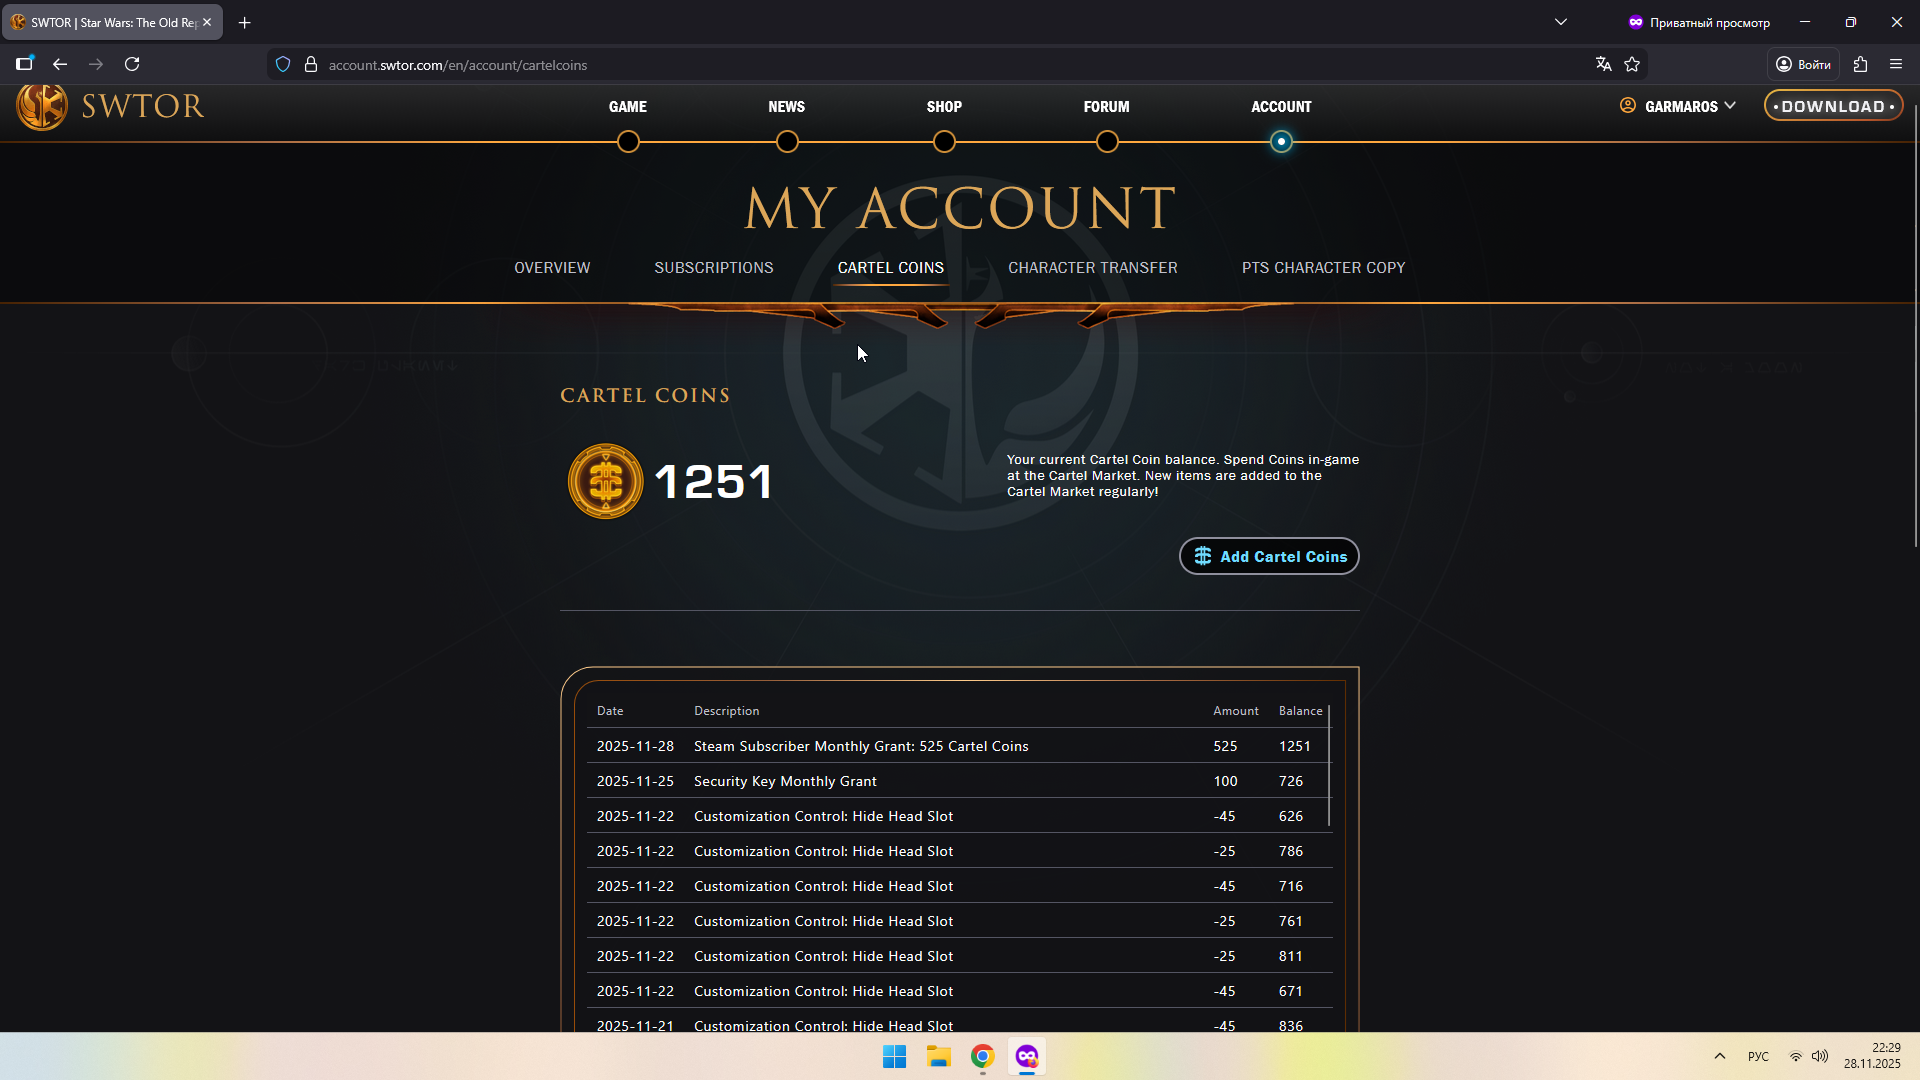Image resolution: width=1920 pixels, height=1080 pixels.
Task: Switch to the Subscriptions tab
Action: pos(713,268)
